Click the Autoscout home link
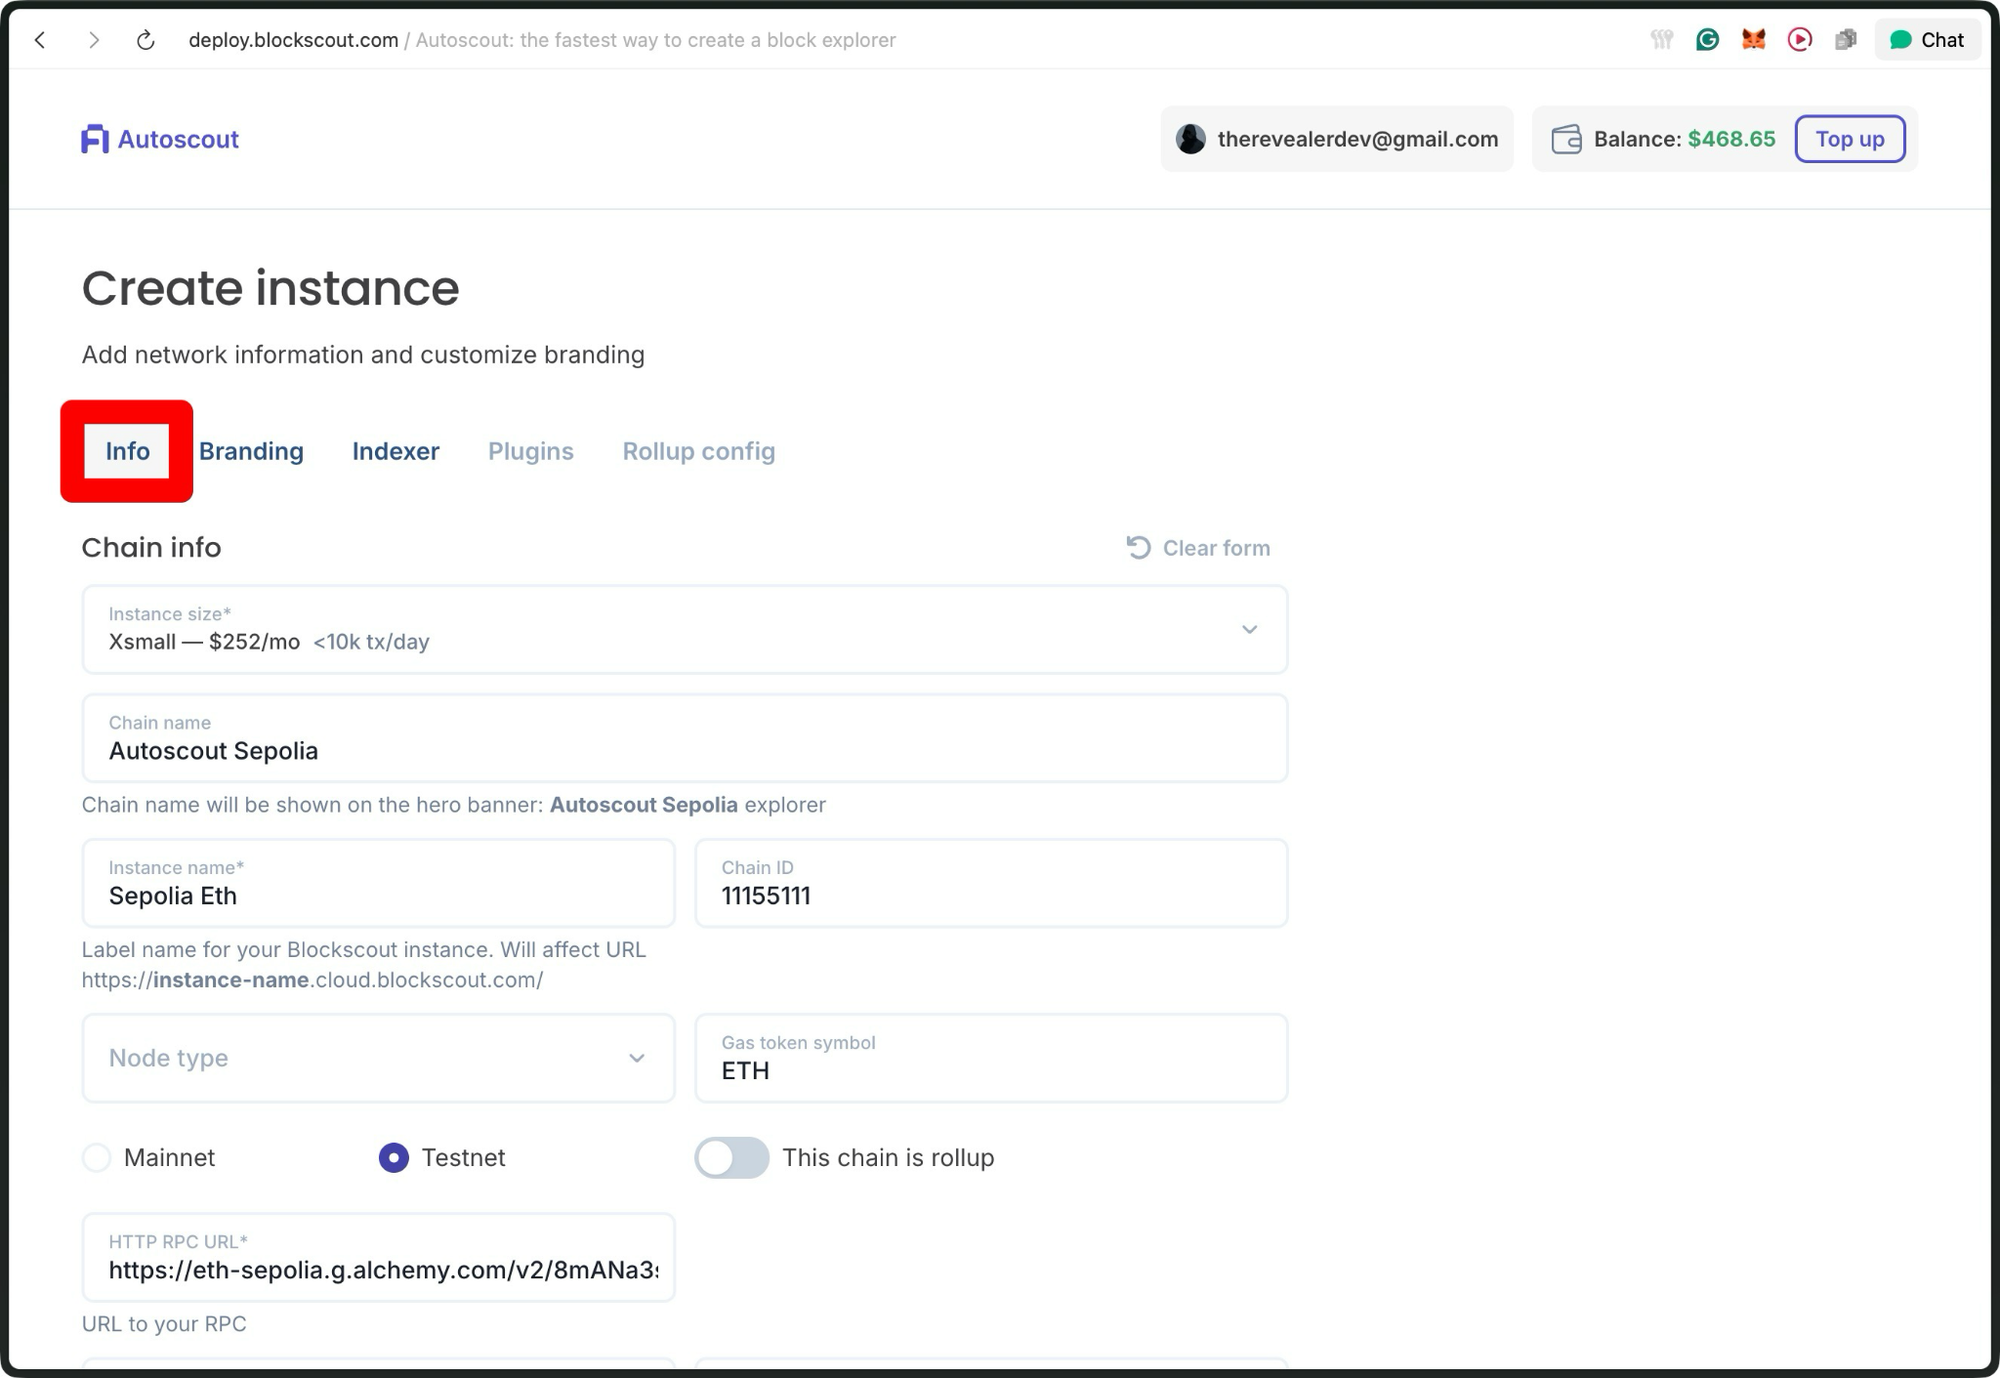The height and width of the screenshot is (1378, 2000). tap(160, 139)
